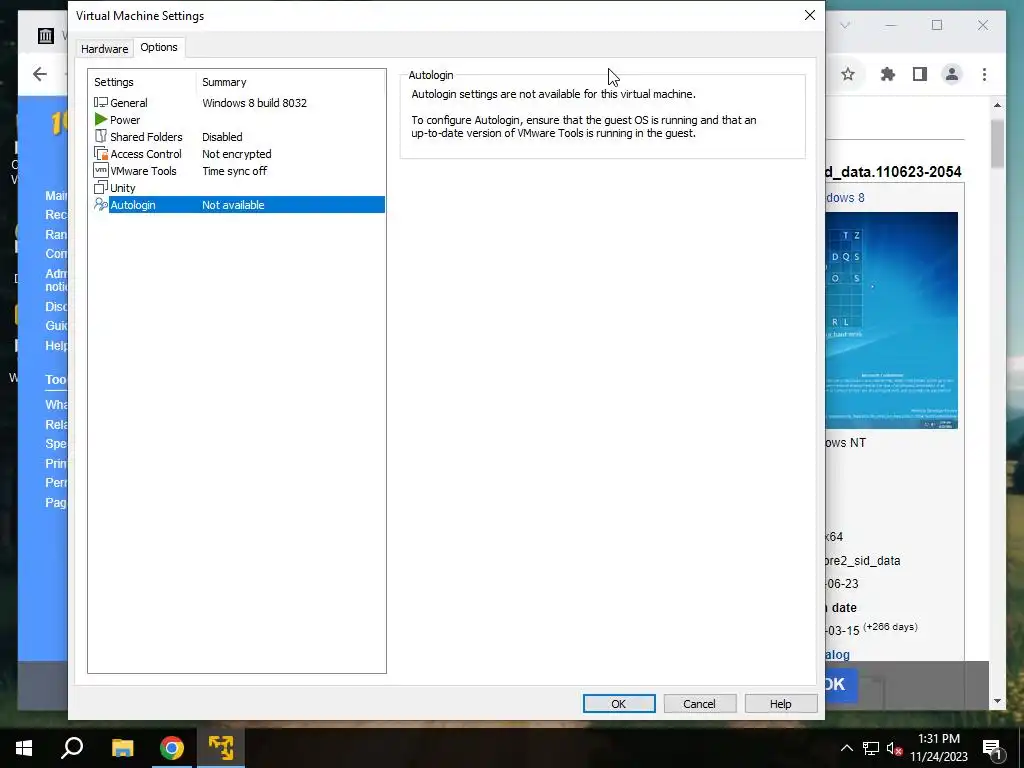
Task: Select the Options tab
Action: [x=159, y=47]
